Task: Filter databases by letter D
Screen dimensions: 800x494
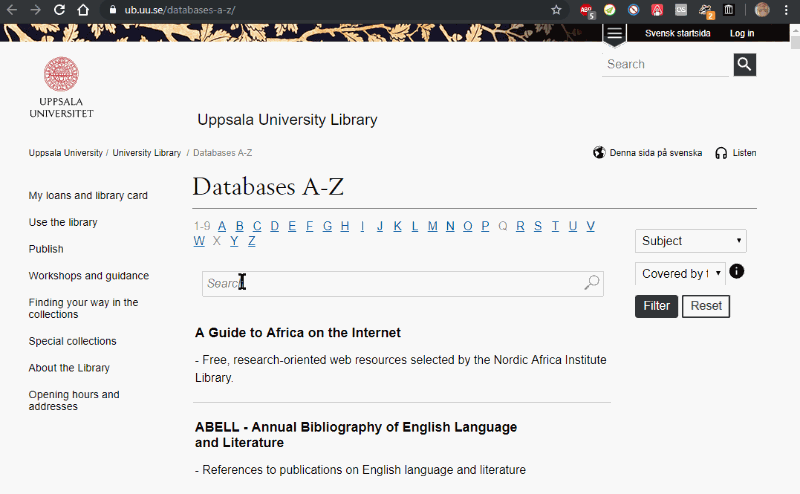Action: [x=274, y=226]
